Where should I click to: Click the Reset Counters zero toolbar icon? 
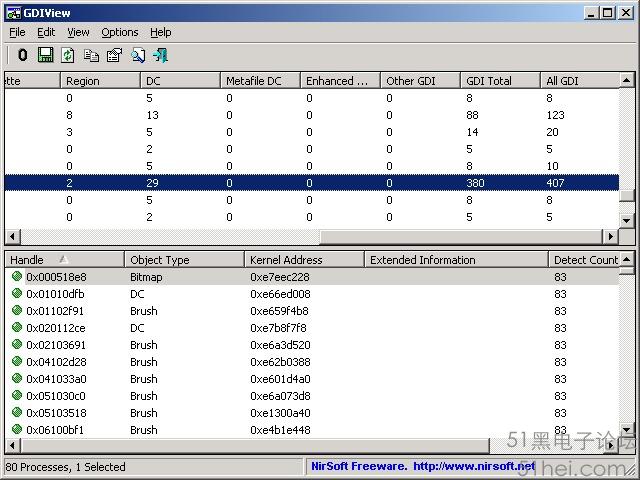[x=23, y=55]
